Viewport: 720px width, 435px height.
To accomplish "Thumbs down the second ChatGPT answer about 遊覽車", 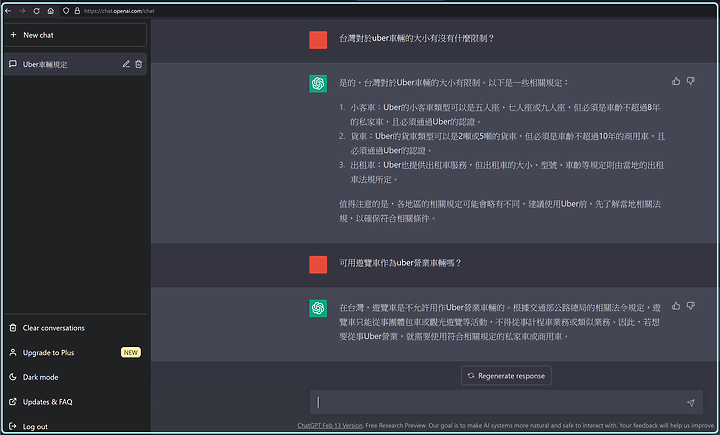I will click(691, 306).
